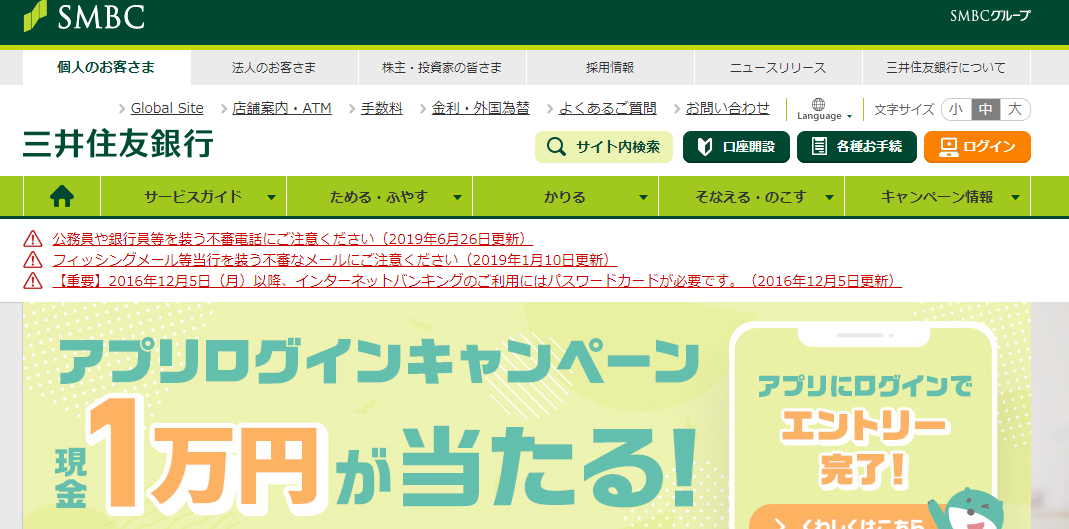Expand サービスガイド menu
1069x529 pixels.
[194, 197]
